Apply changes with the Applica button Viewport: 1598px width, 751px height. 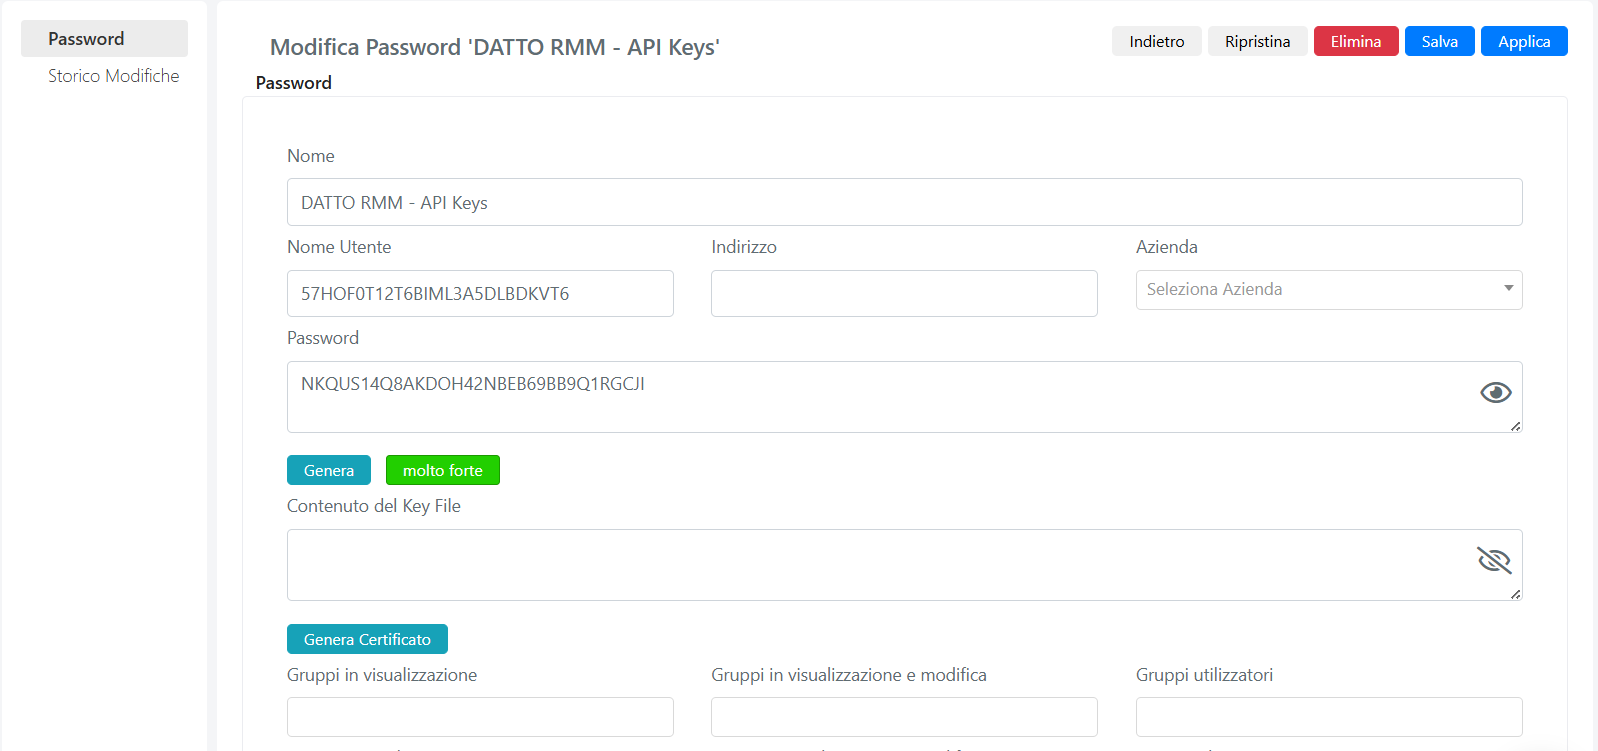(1524, 41)
